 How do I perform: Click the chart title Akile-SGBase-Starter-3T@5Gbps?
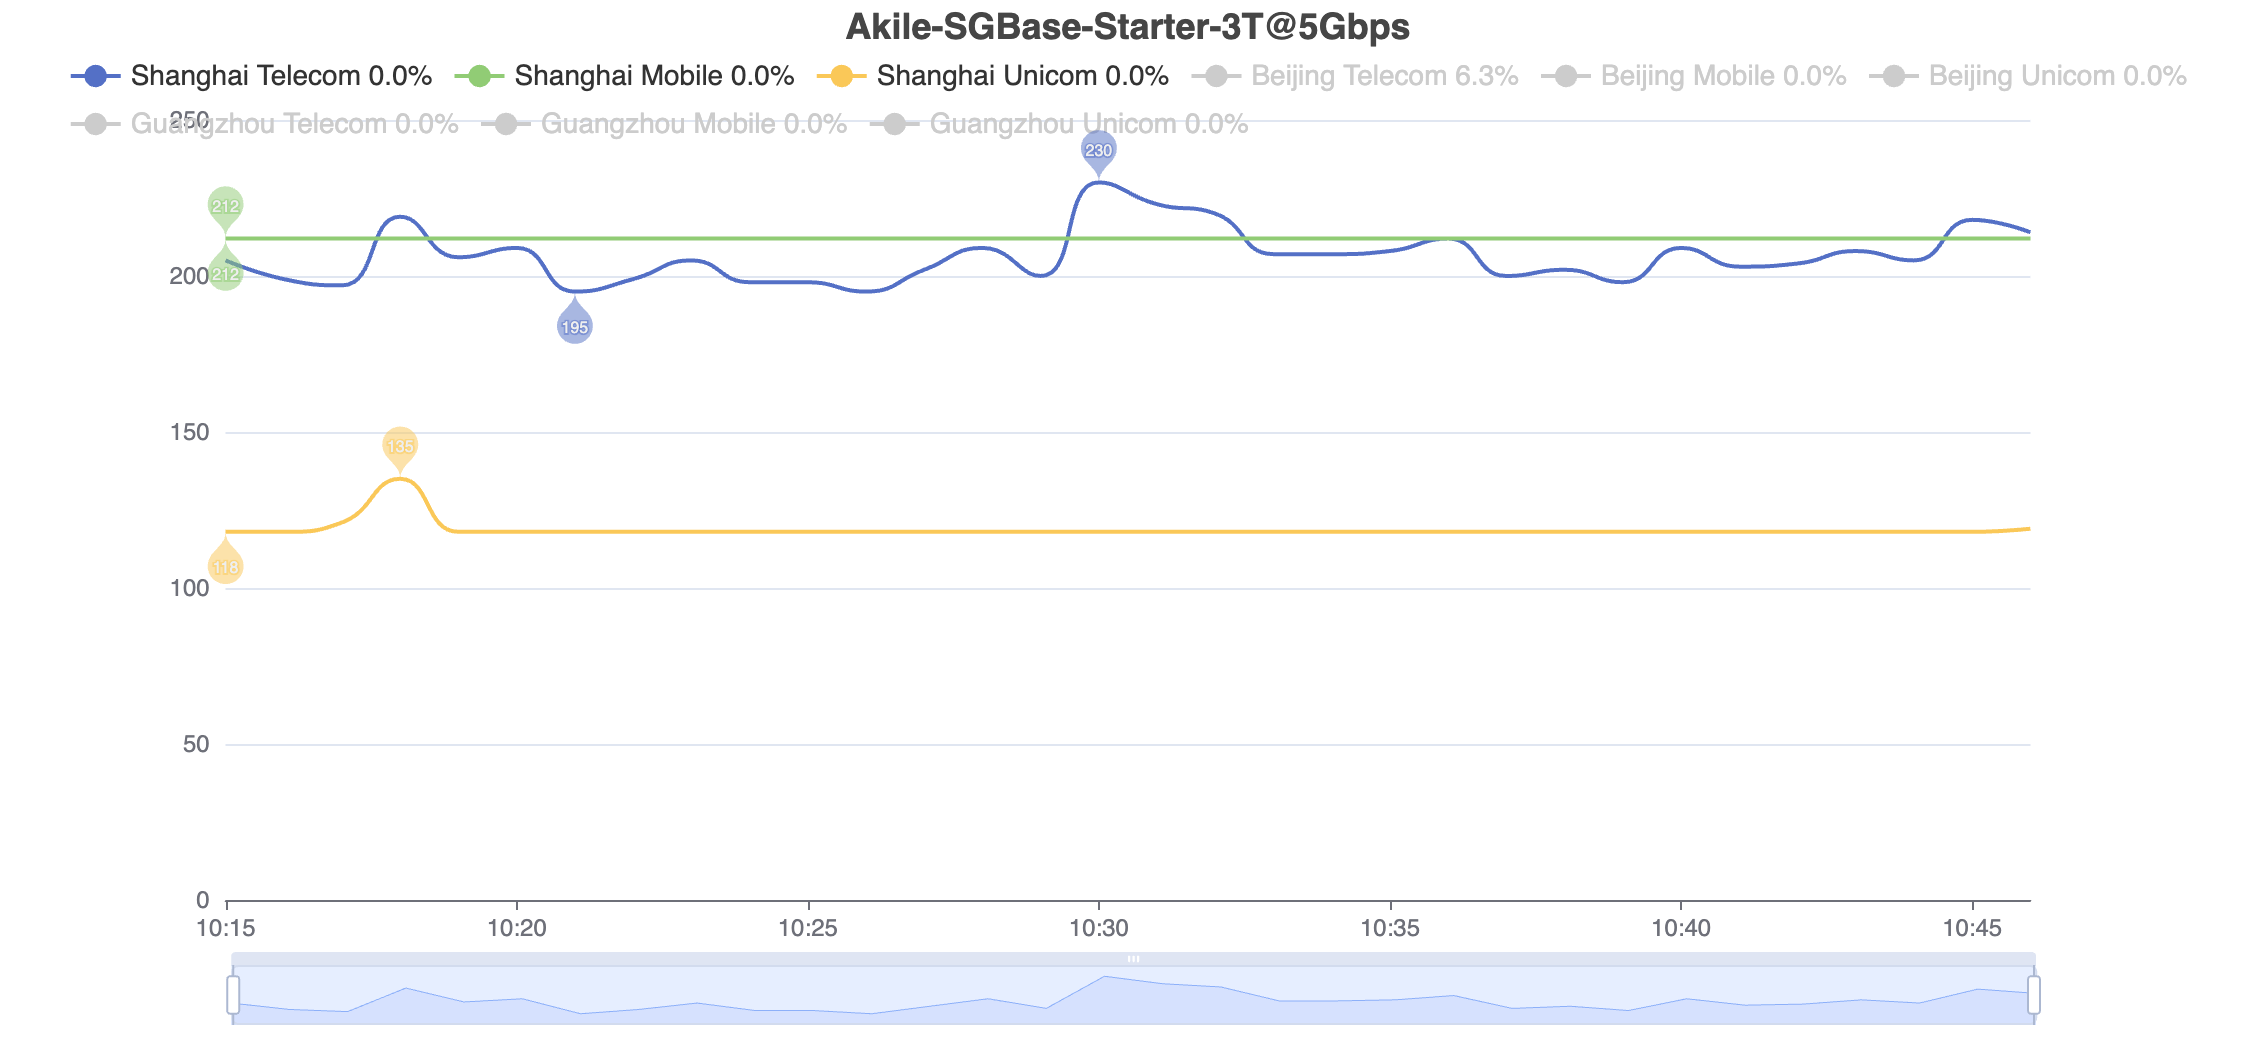(x=1128, y=27)
